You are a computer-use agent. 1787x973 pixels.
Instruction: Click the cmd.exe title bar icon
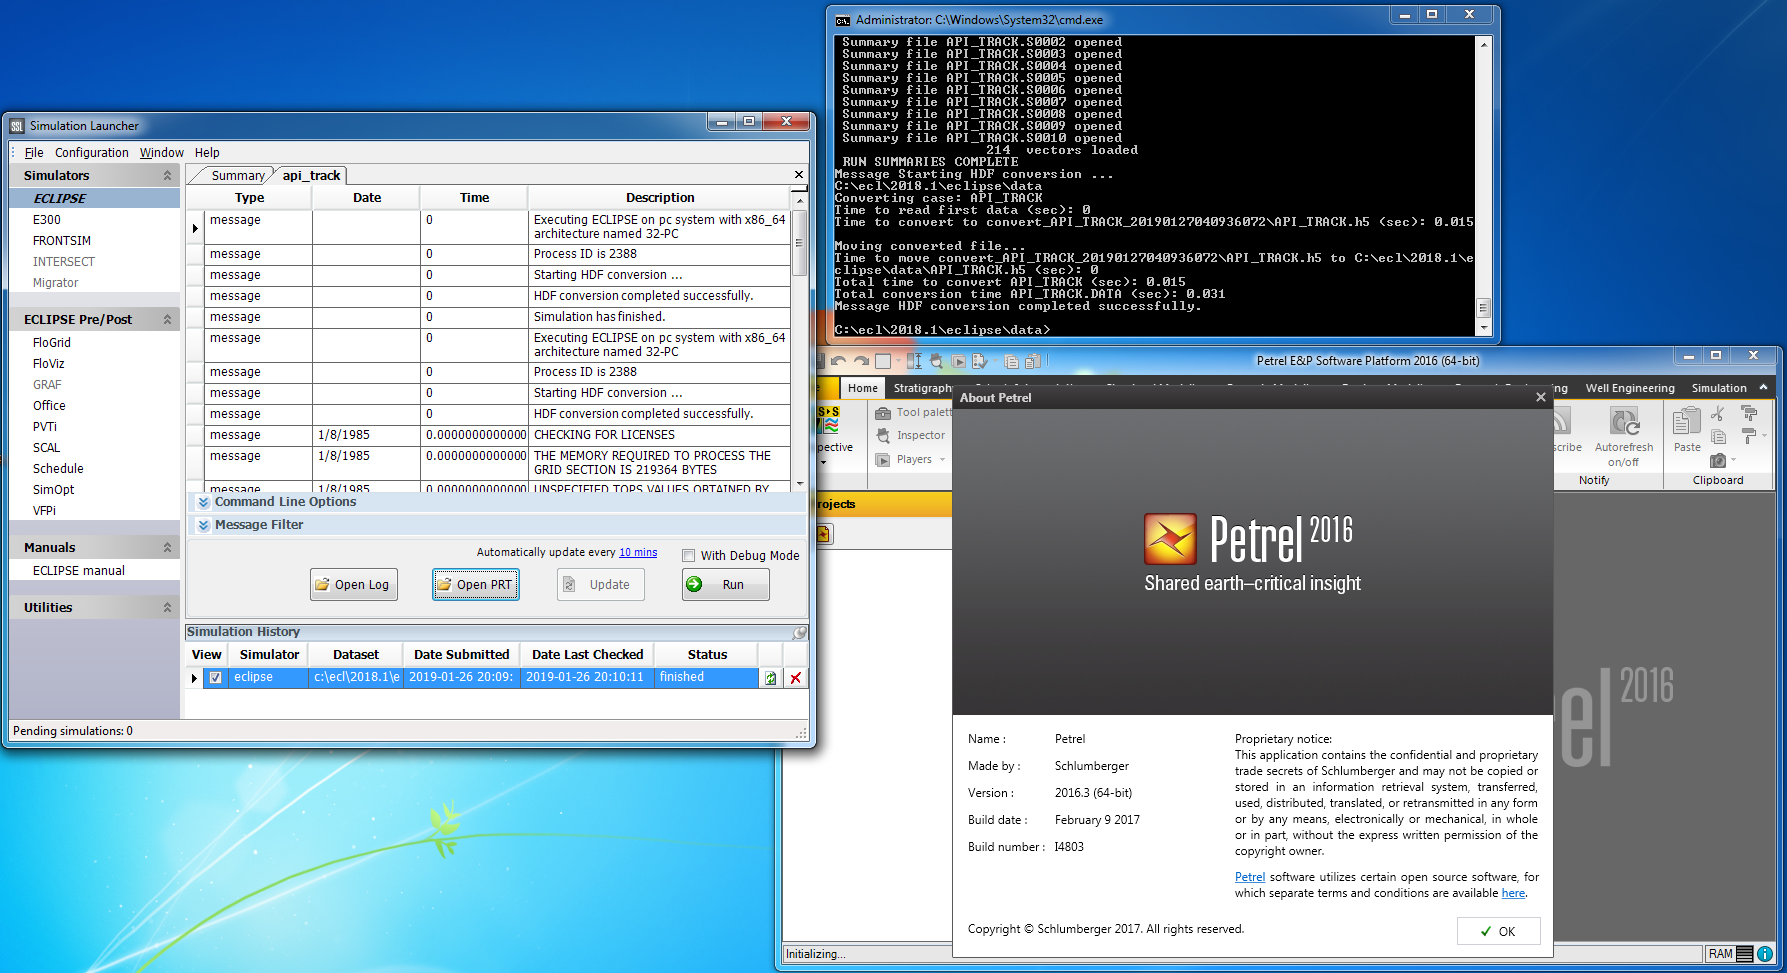[843, 20]
